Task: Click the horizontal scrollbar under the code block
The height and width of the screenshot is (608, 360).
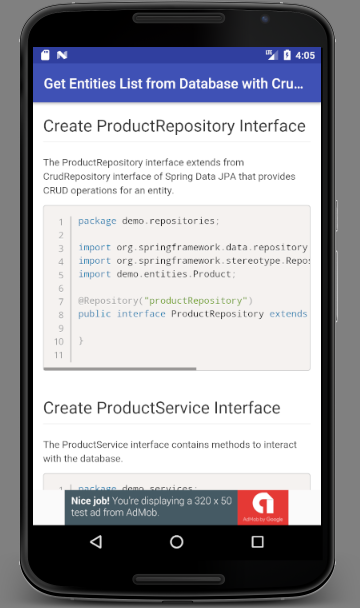Action: click(x=120, y=369)
